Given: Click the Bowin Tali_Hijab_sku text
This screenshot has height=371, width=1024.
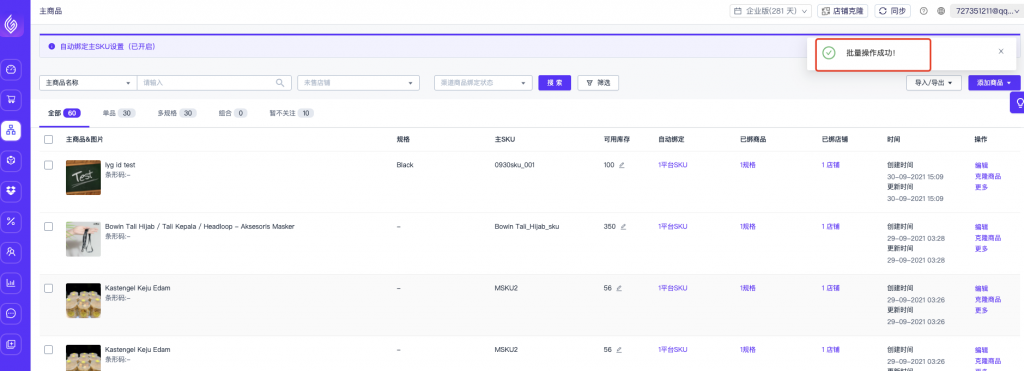Looking at the screenshot, I should click(x=527, y=227).
